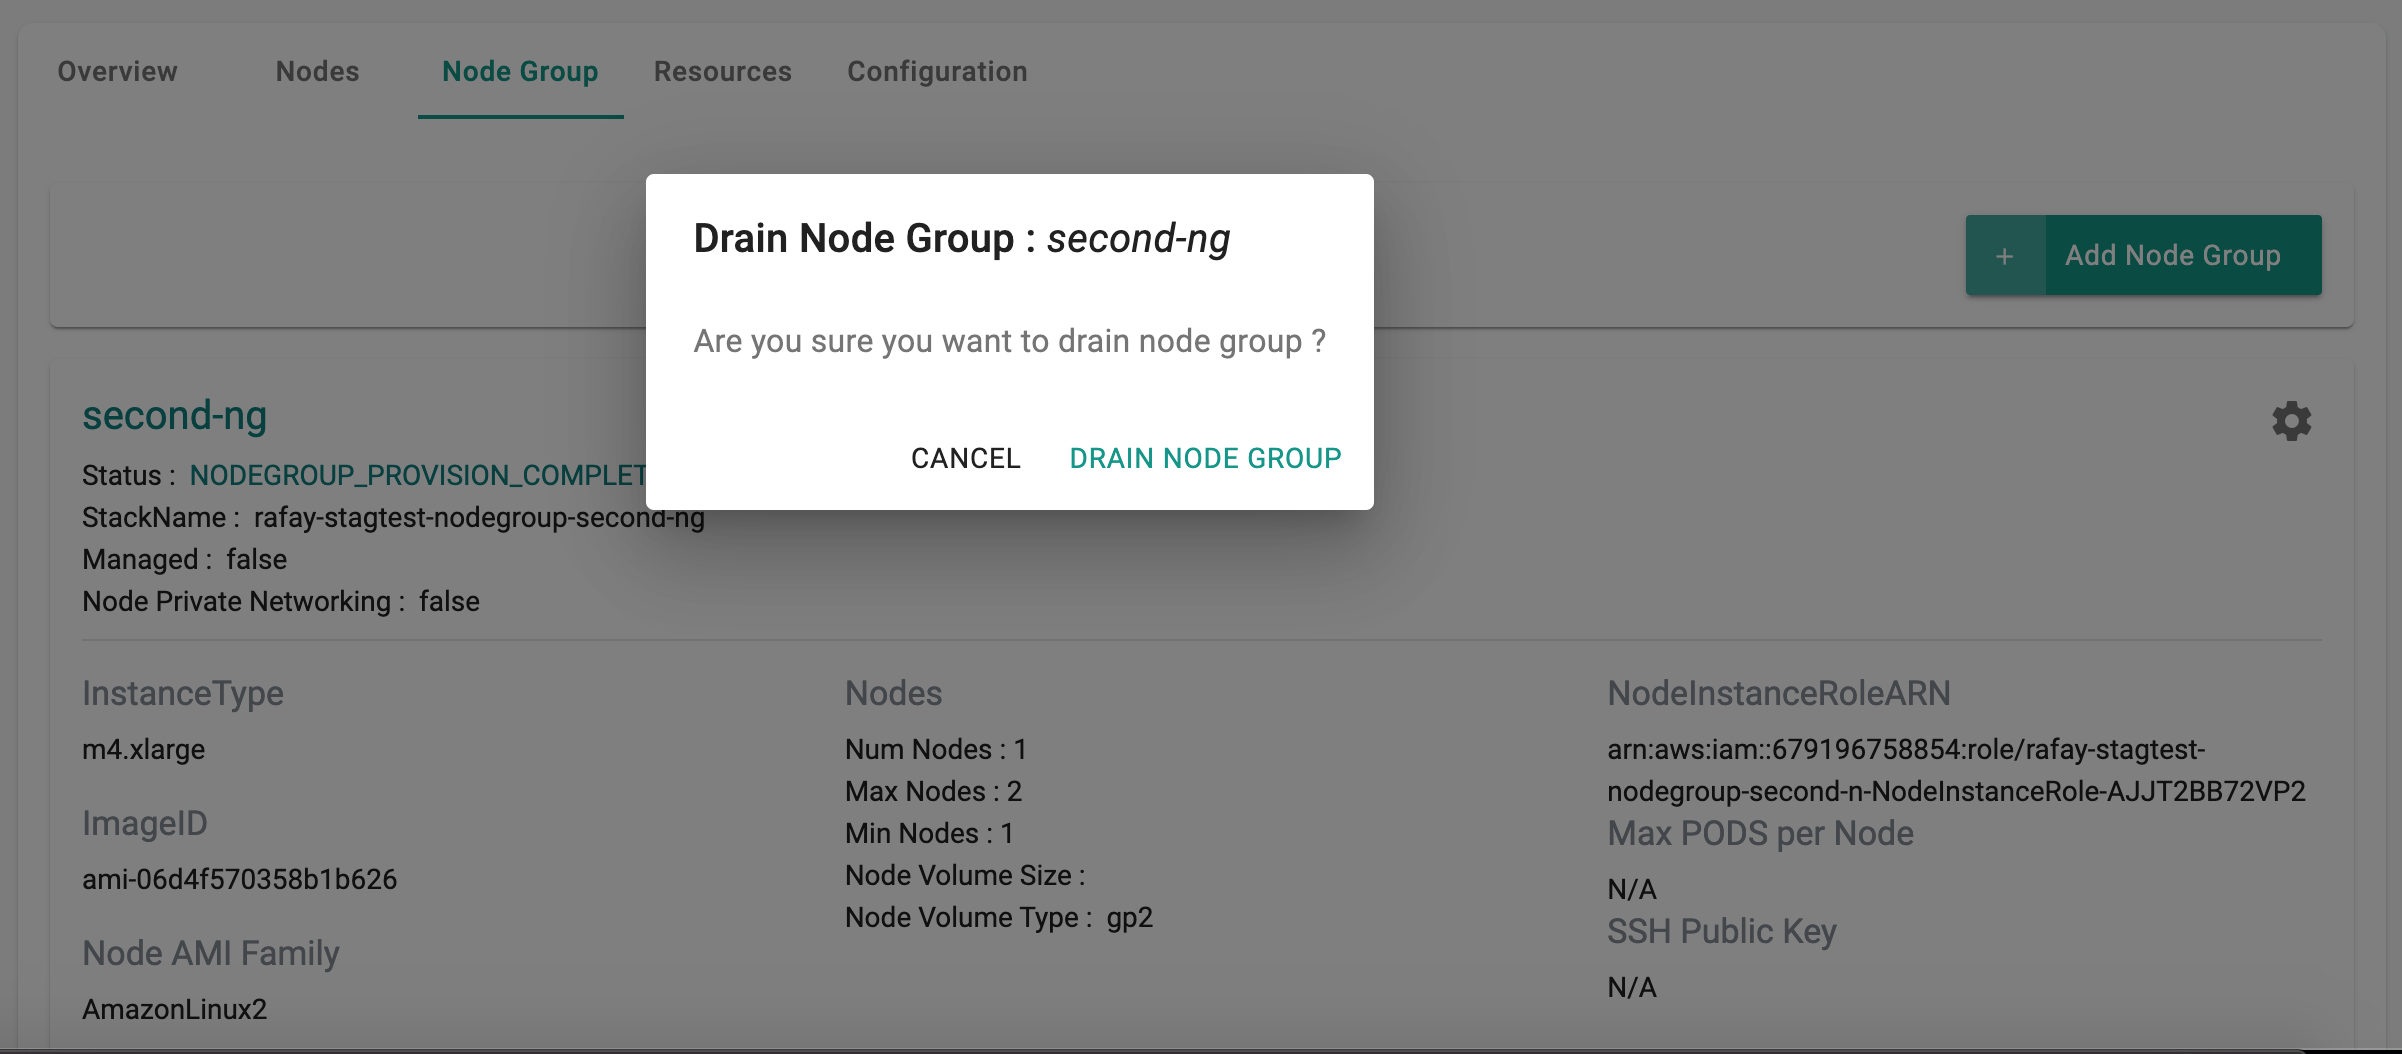Go to the Resources tab
The height and width of the screenshot is (1054, 2402).
[722, 71]
